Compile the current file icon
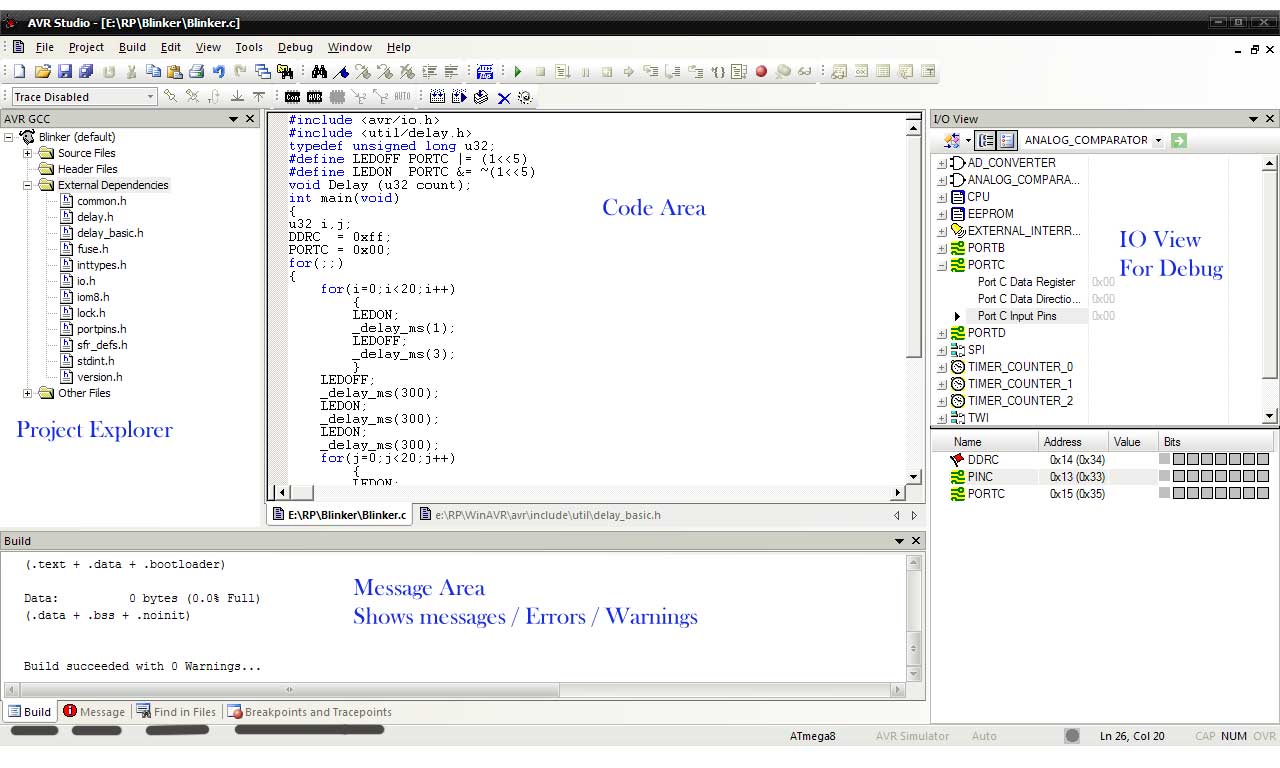Image resolution: width=1280 pixels, height=768 pixels. [x=481, y=97]
